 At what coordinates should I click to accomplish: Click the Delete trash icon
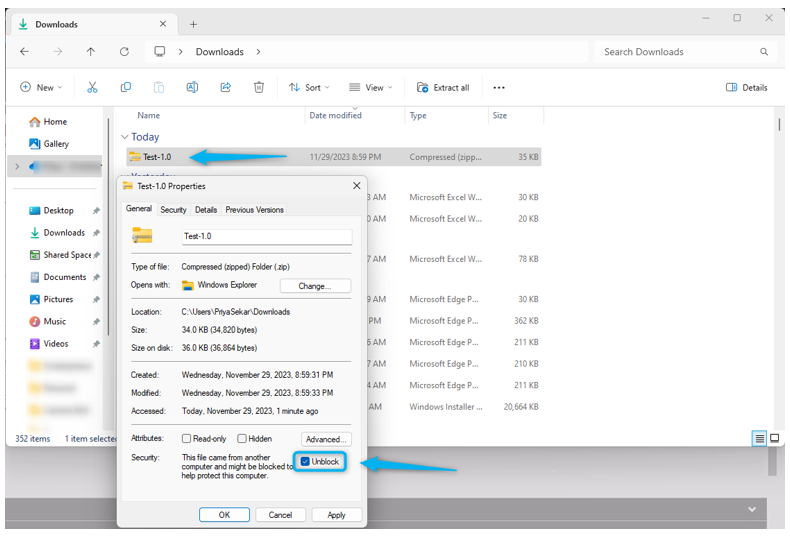[258, 88]
